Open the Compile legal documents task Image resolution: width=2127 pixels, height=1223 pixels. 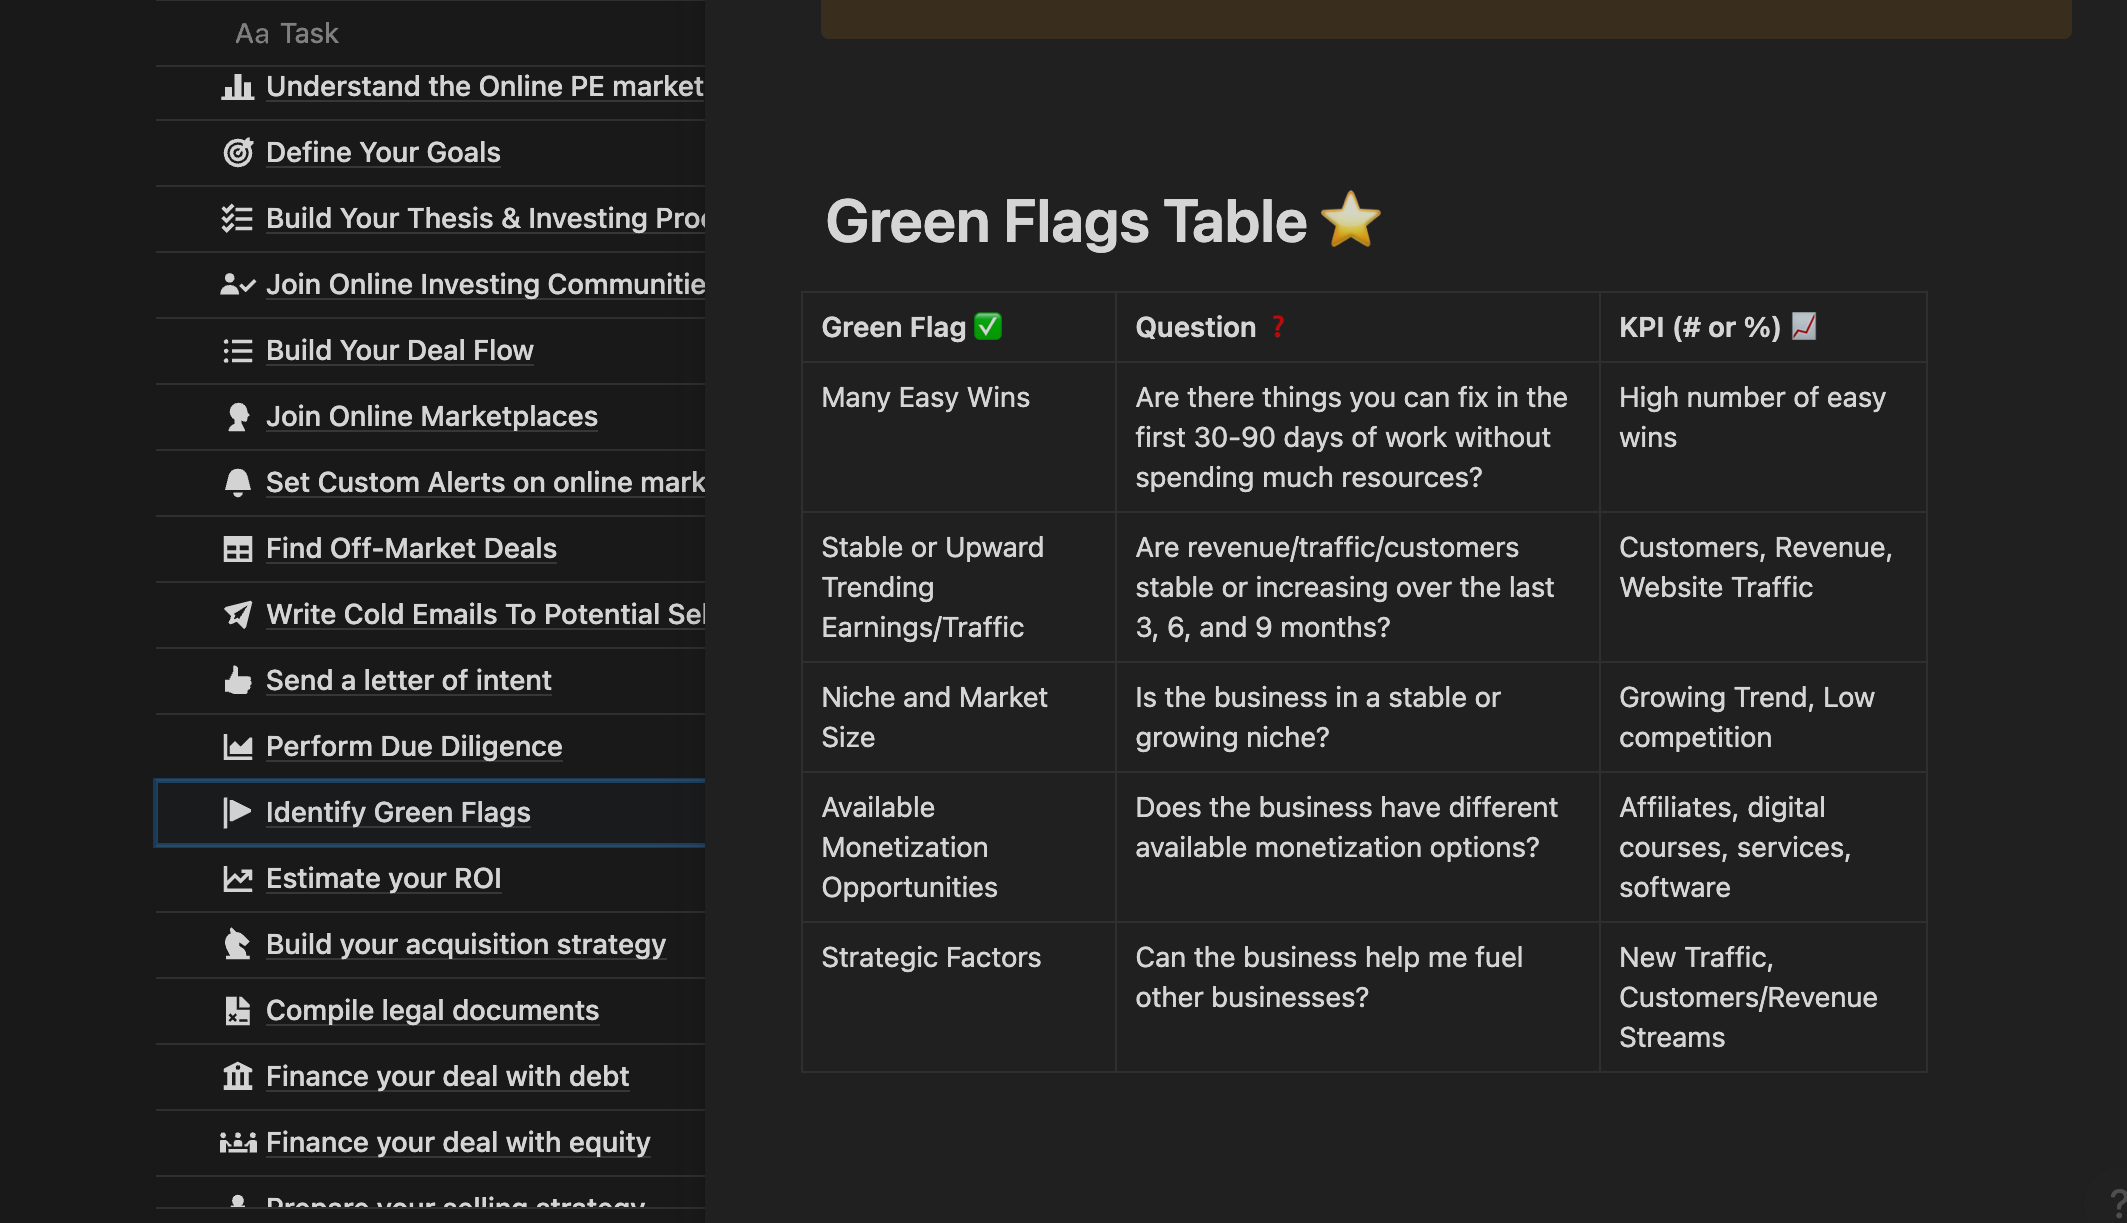[x=432, y=1010]
